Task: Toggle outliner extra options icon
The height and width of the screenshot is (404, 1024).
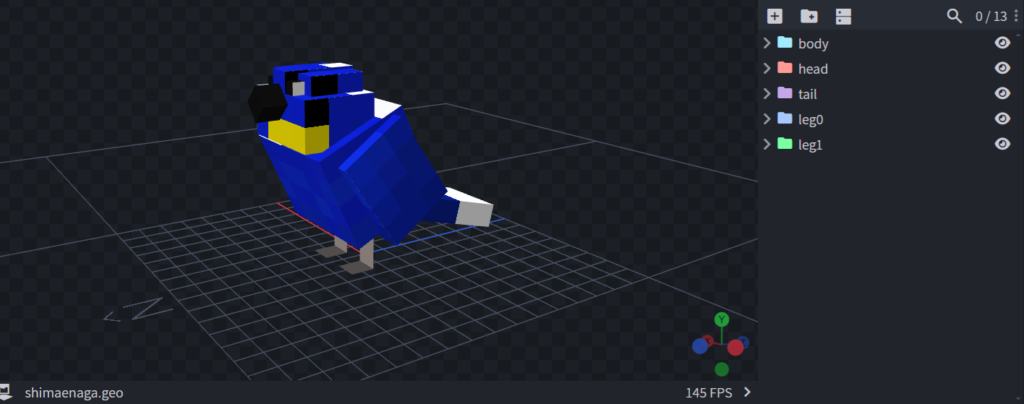Action: (844, 16)
